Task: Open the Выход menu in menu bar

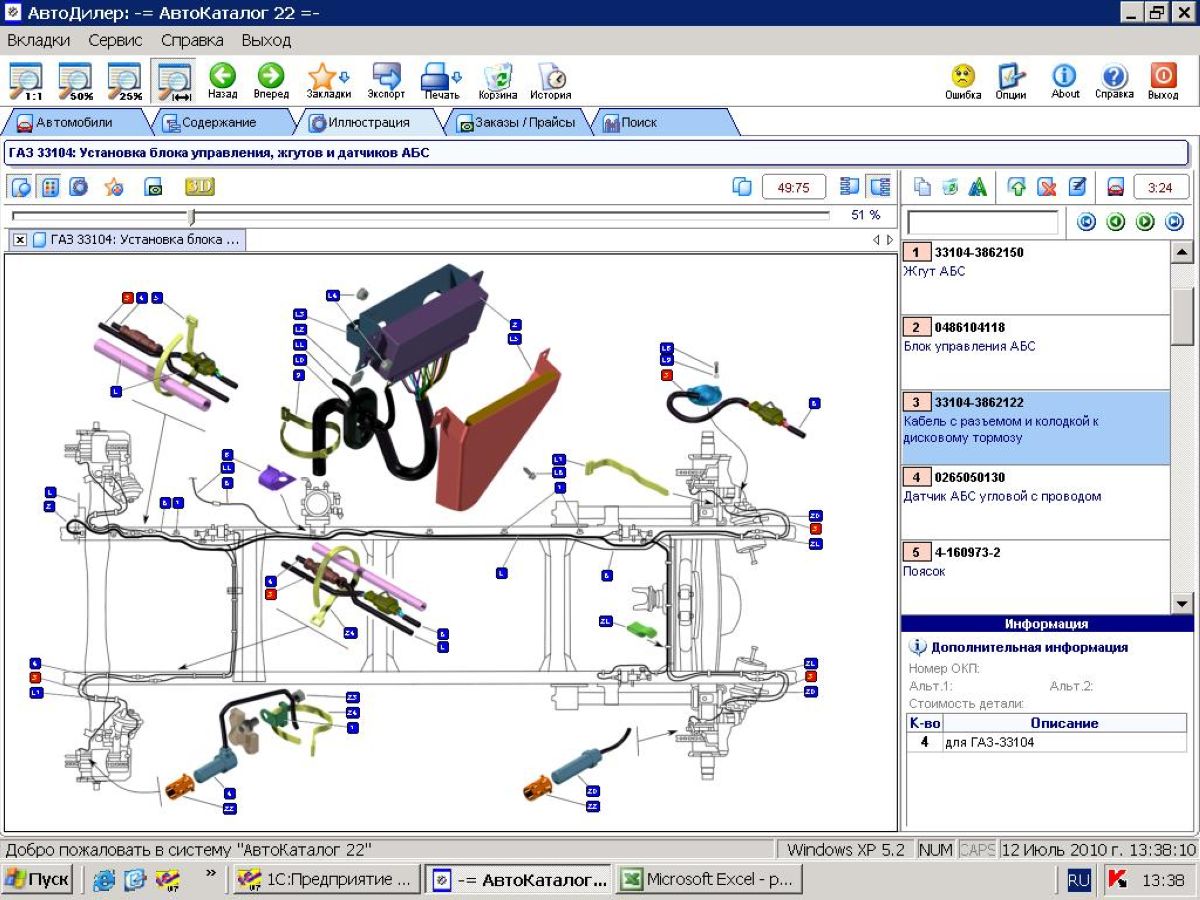Action: [x=266, y=41]
